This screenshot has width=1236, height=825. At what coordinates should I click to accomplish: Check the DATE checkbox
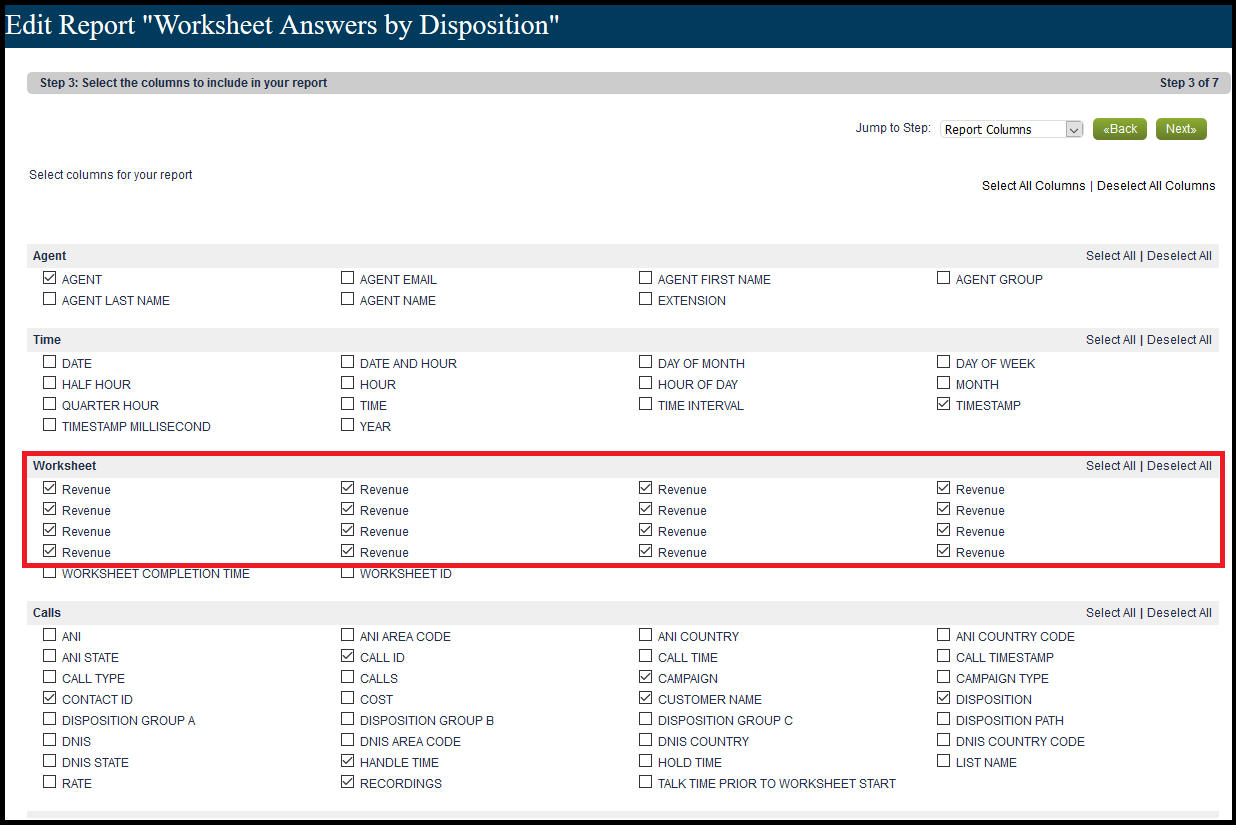click(x=50, y=362)
